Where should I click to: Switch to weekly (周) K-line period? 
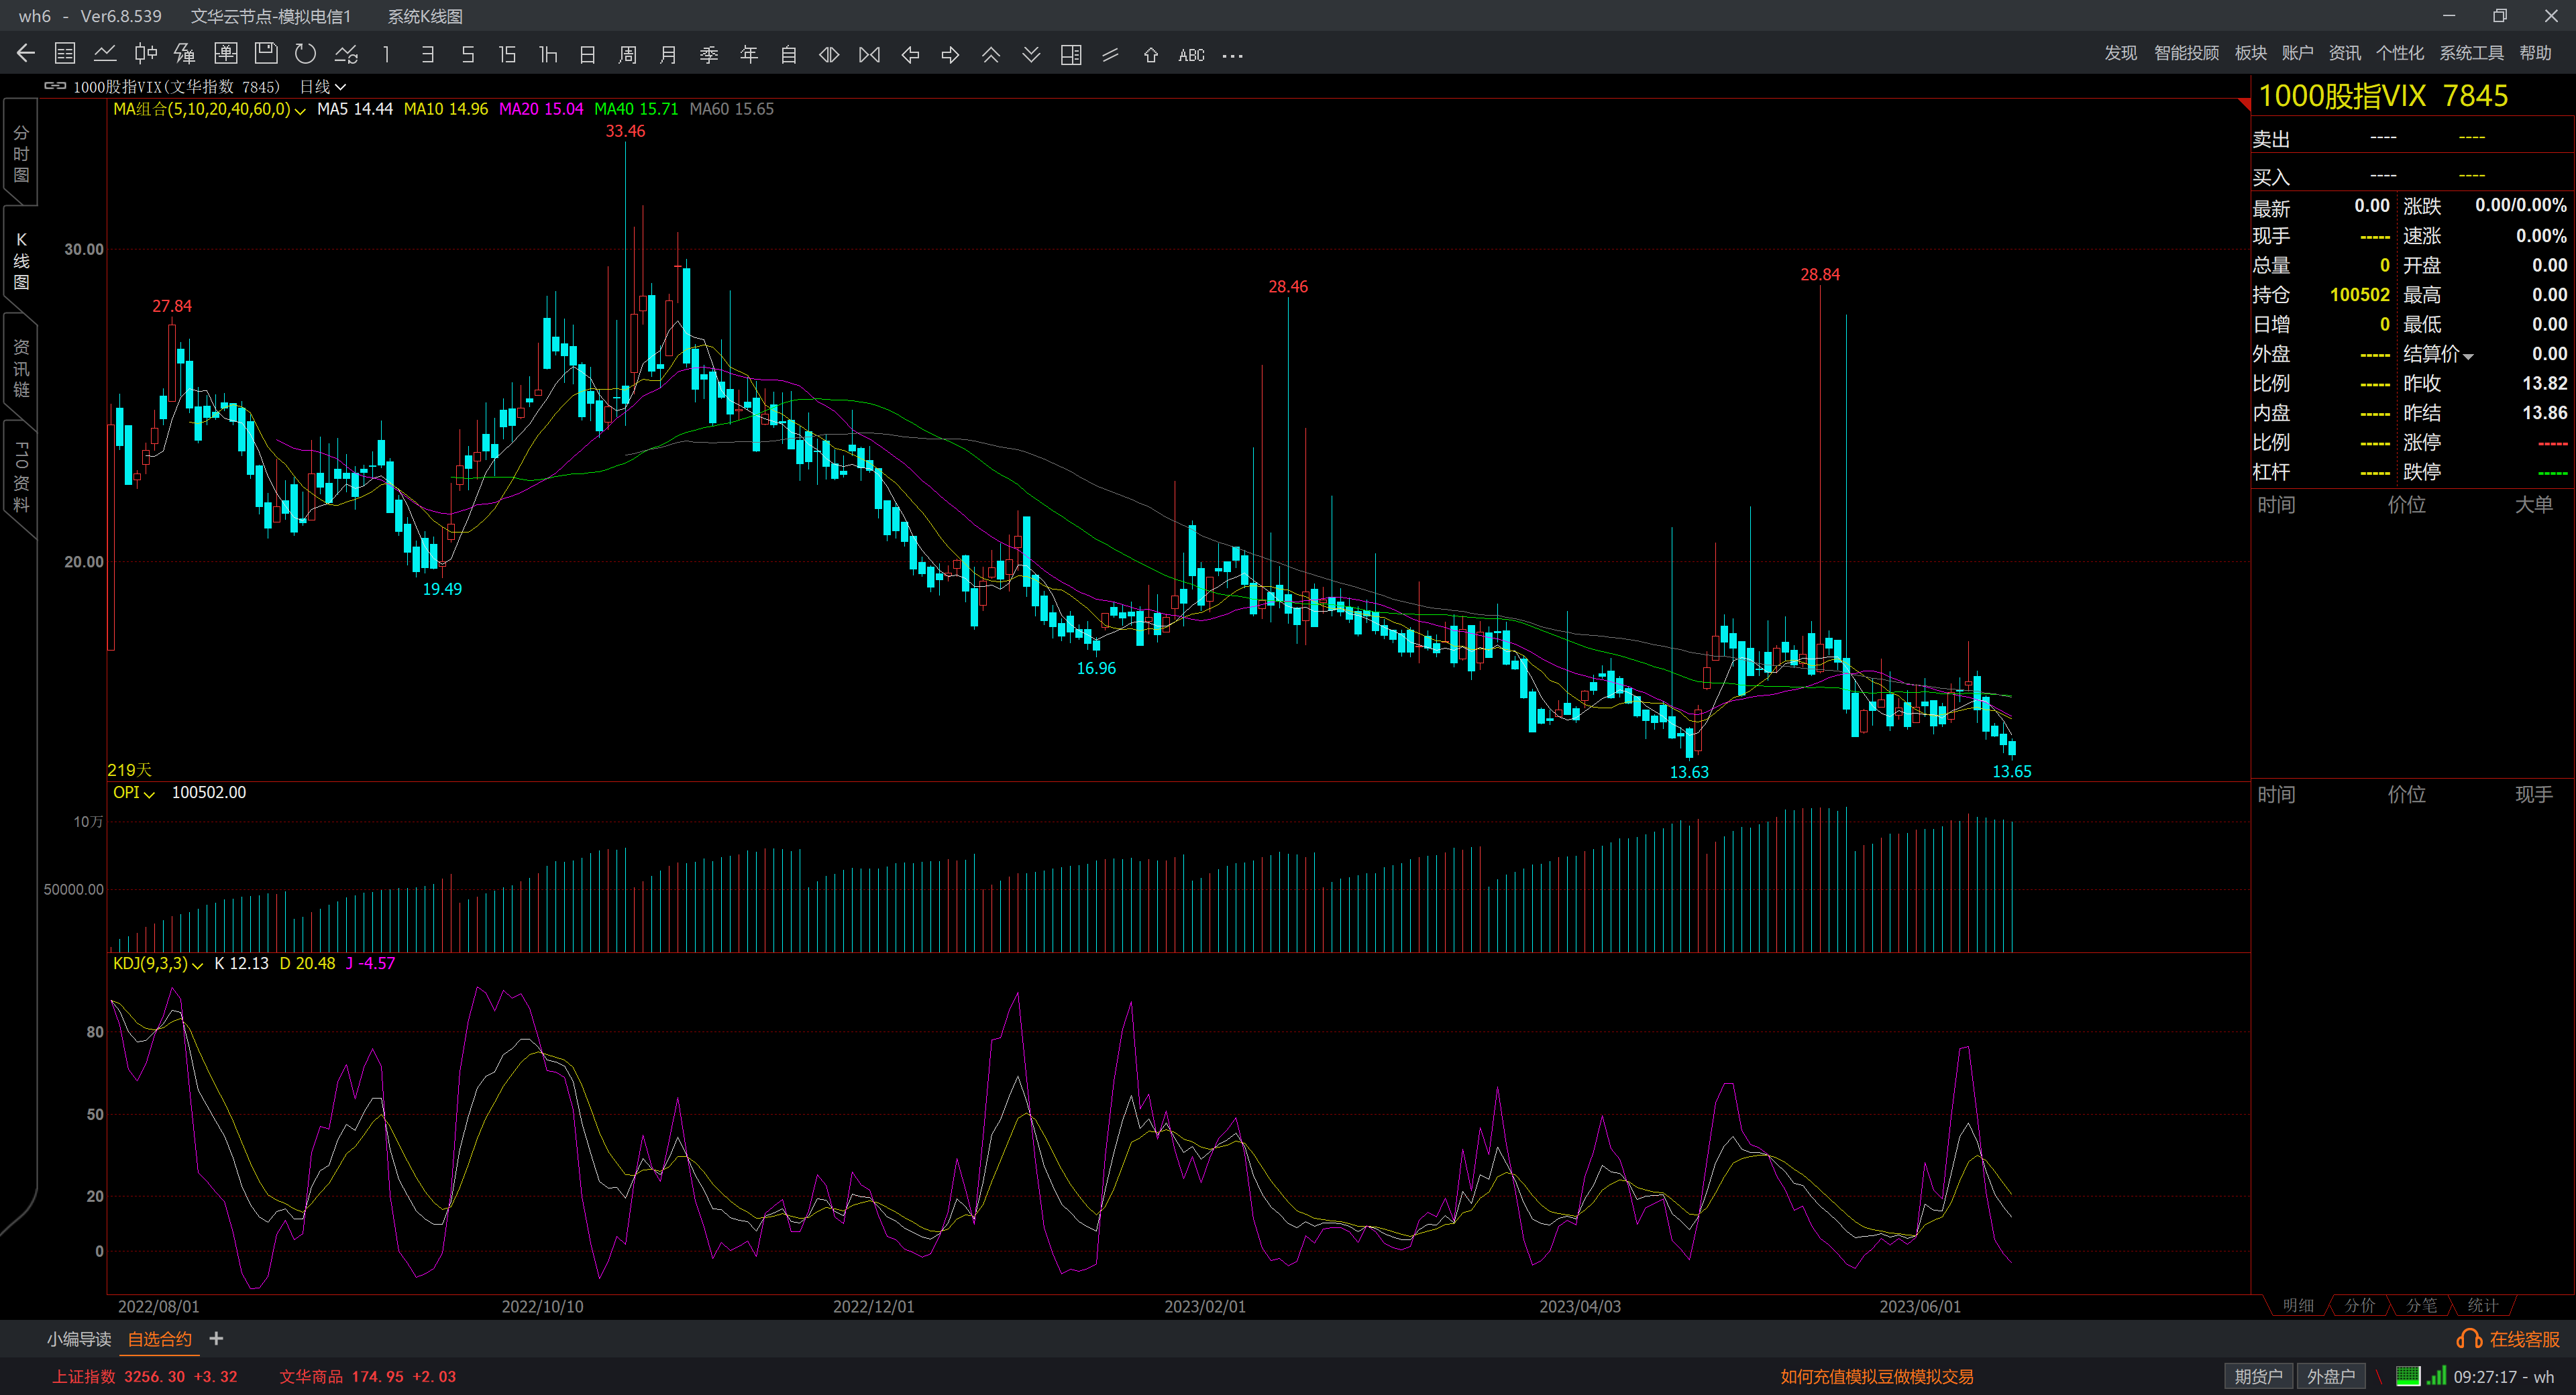point(628,55)
